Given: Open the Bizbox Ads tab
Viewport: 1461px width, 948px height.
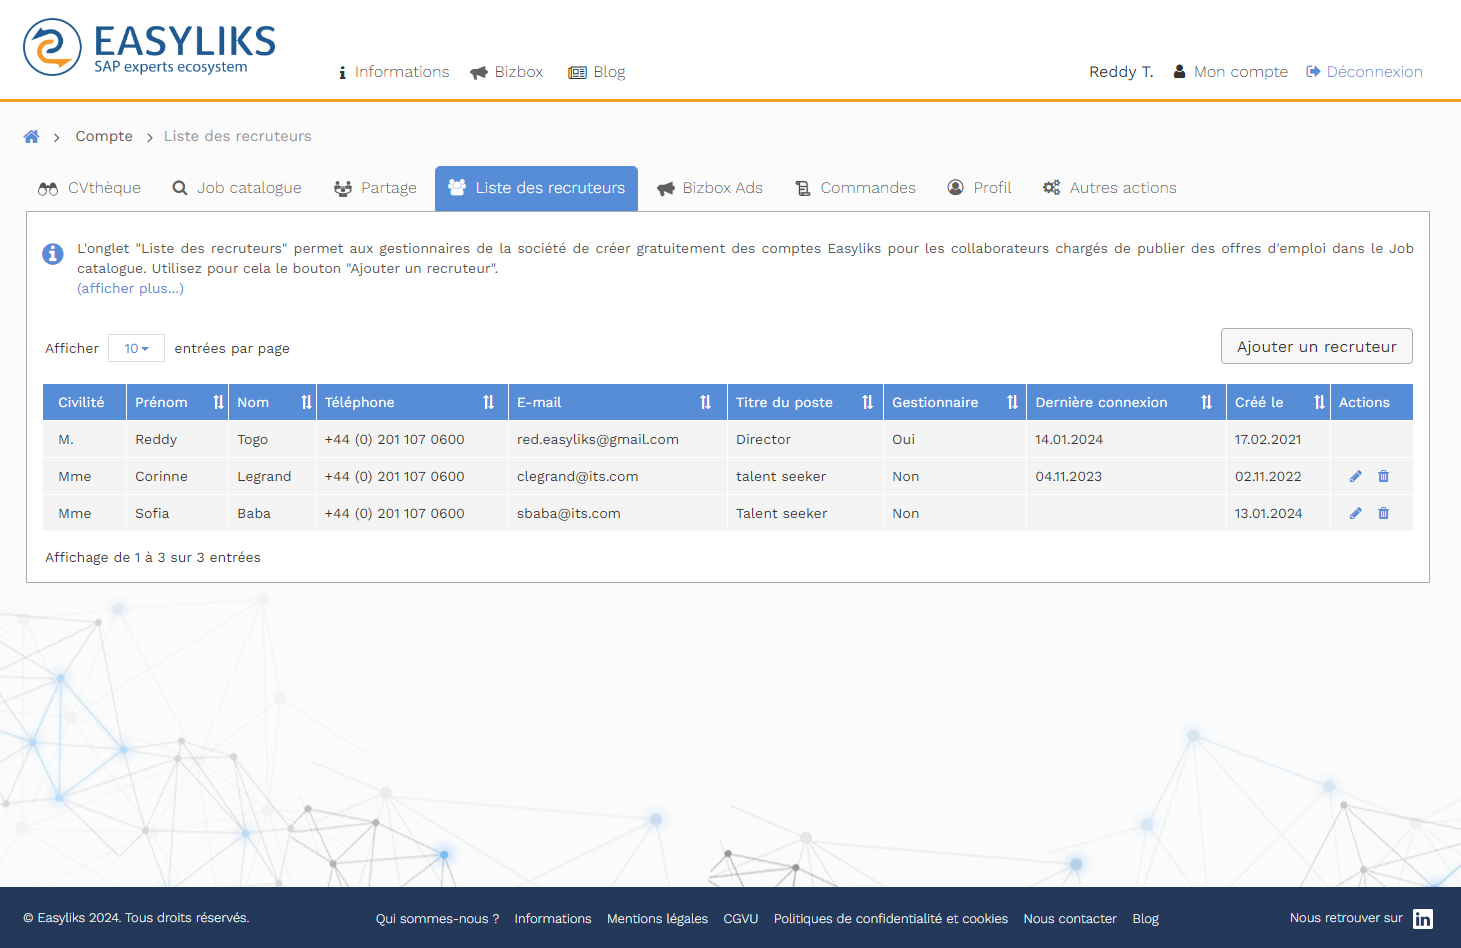Looking at the screenshot, I should pyautogui.click(x=710, y=188).
